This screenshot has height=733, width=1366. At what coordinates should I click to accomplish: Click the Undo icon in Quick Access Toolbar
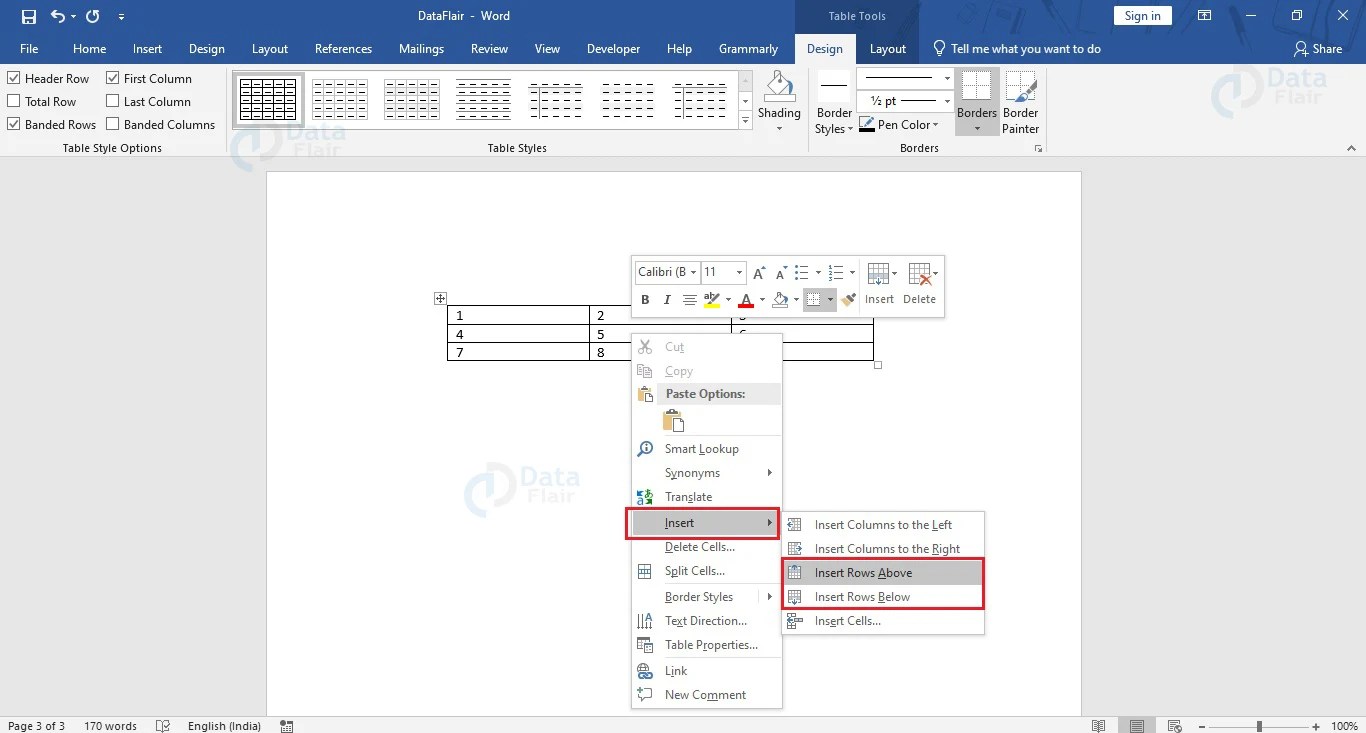[60, 15]
